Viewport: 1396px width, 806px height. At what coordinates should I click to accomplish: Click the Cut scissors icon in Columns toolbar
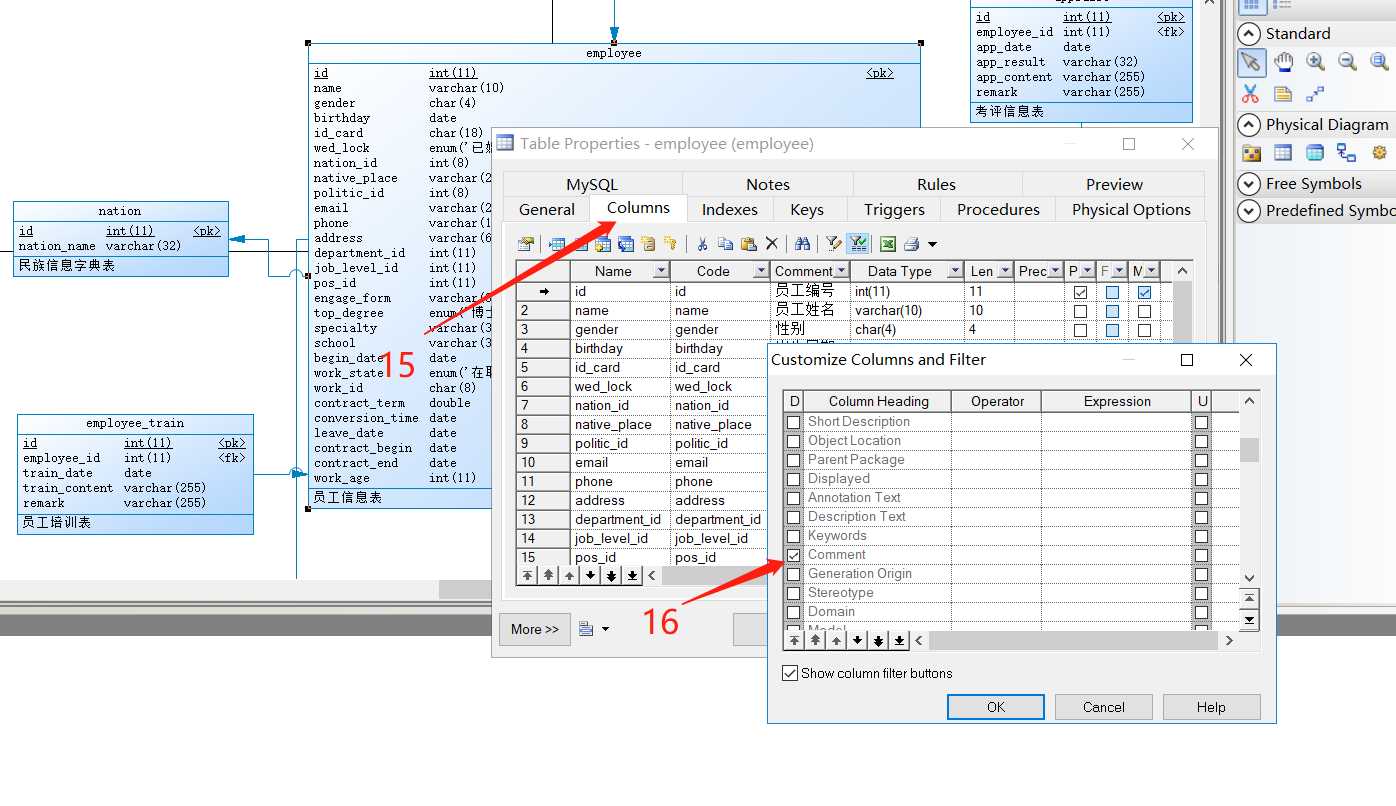click(702, 244)
